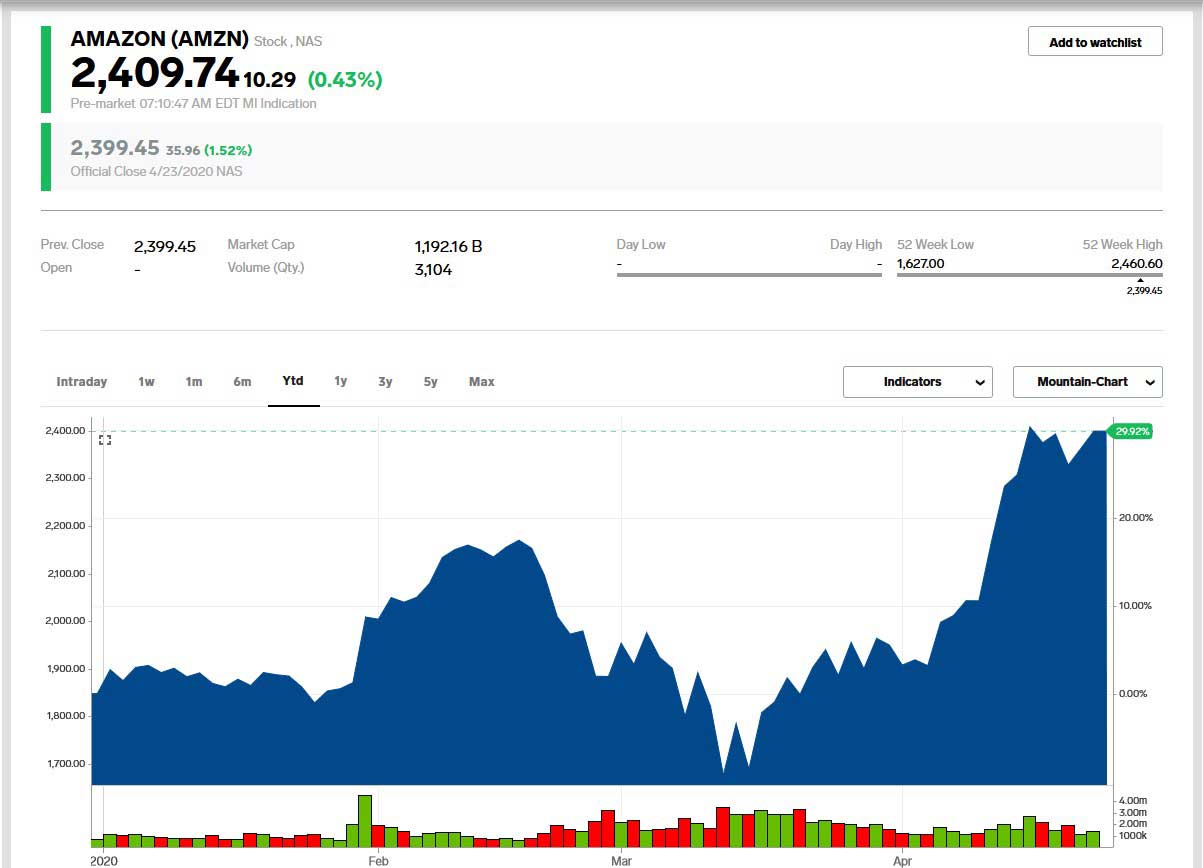Click the 2020 label on the time axis
Image resolution: width=1203 pixels, height=868 pixels.
pos(104,860)
